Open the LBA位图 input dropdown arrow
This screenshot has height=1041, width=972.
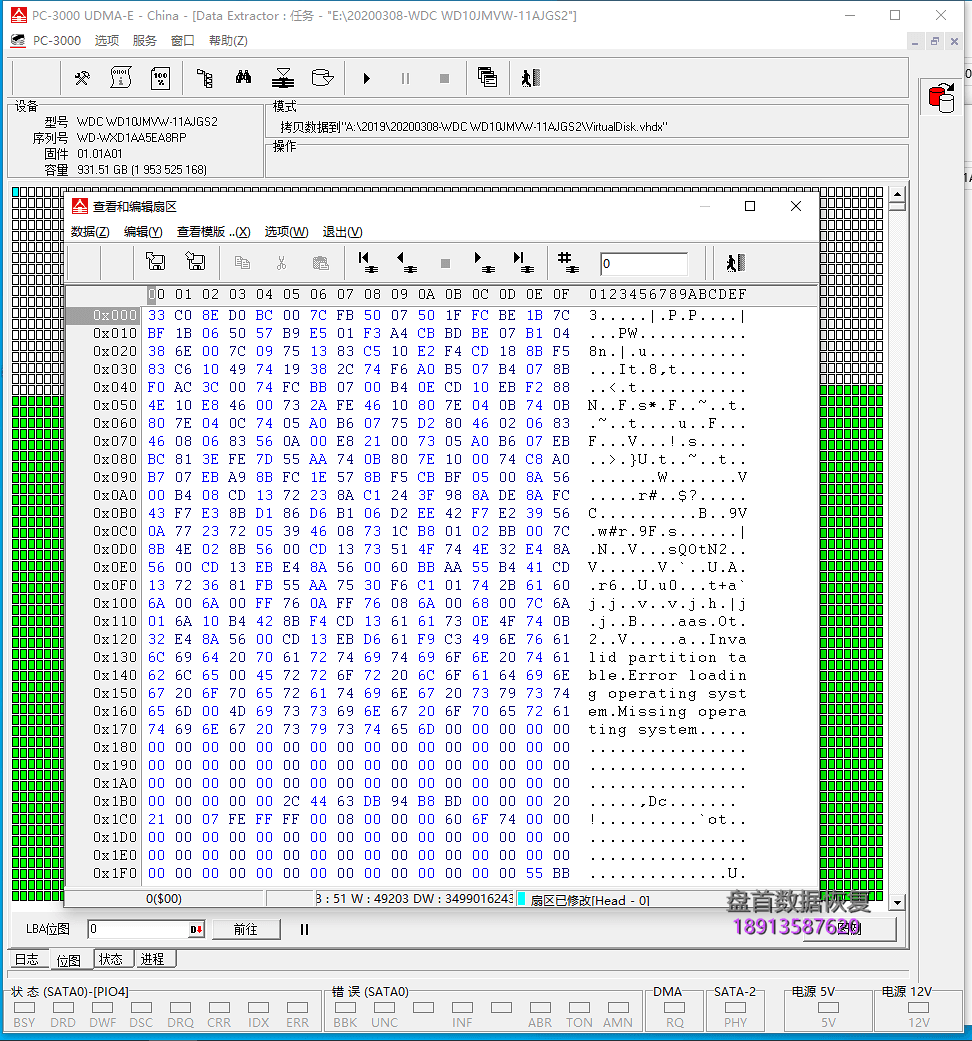(197, 929)
